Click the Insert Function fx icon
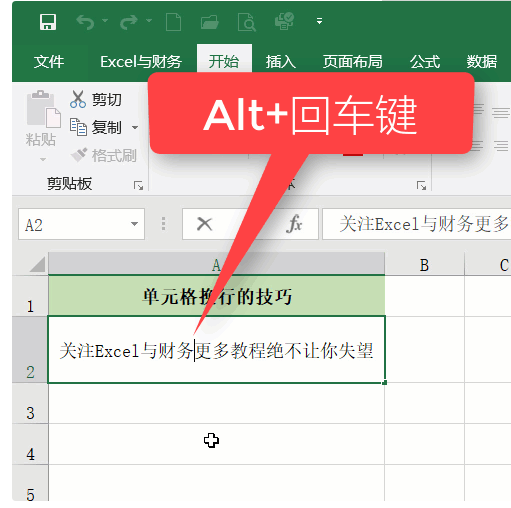The image size is (511, 508). click(294, 224)
